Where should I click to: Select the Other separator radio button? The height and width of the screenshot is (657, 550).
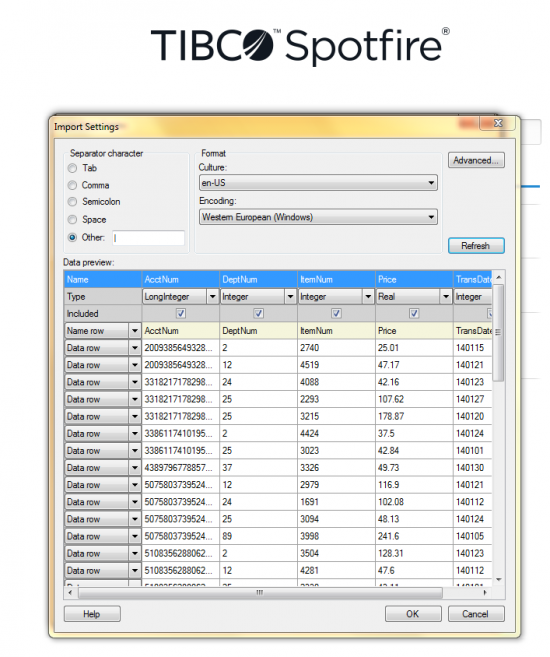[72, 238]
